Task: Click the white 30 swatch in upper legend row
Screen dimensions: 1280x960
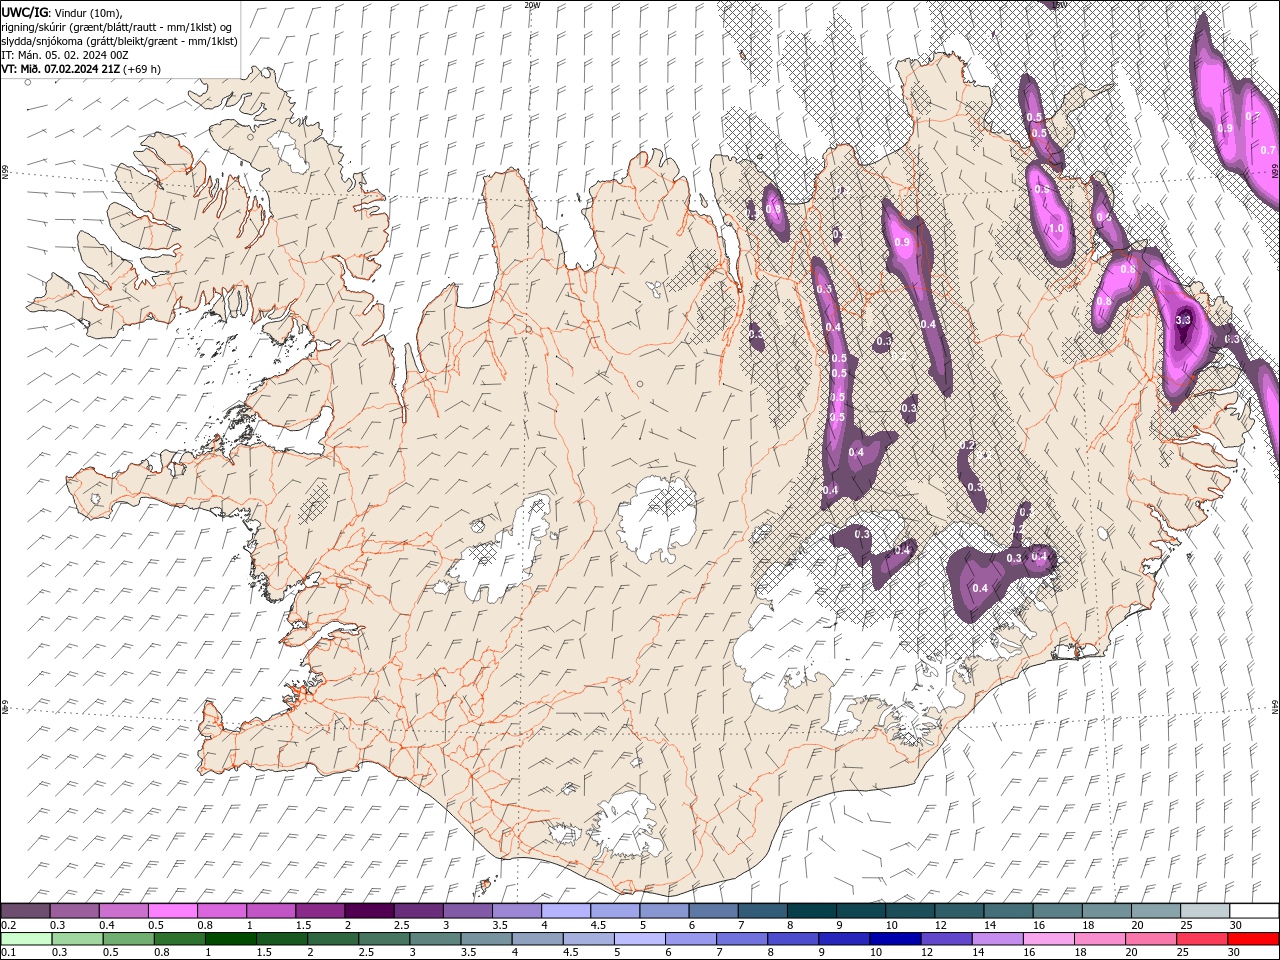Action: (x=1255, y=911)
